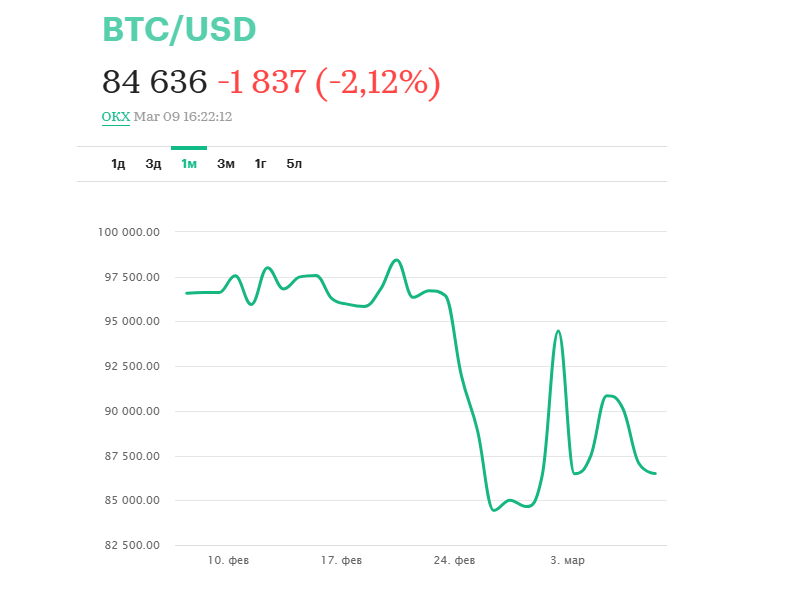Click the 24. фев date label
The width and height of the screenshot is (788, 598).
(455, 561)
